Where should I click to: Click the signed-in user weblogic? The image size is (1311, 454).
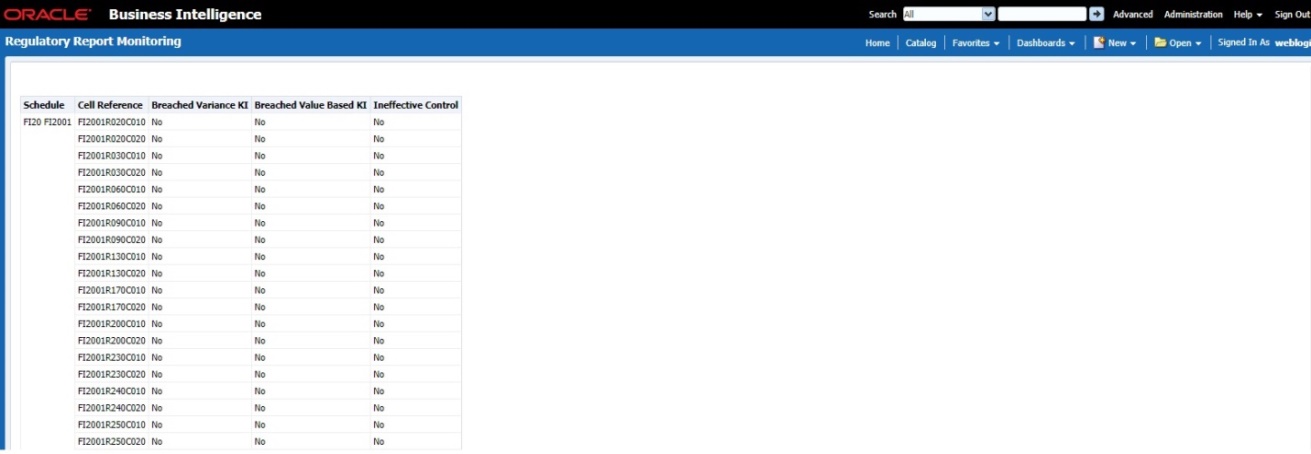coord(1292,43)
